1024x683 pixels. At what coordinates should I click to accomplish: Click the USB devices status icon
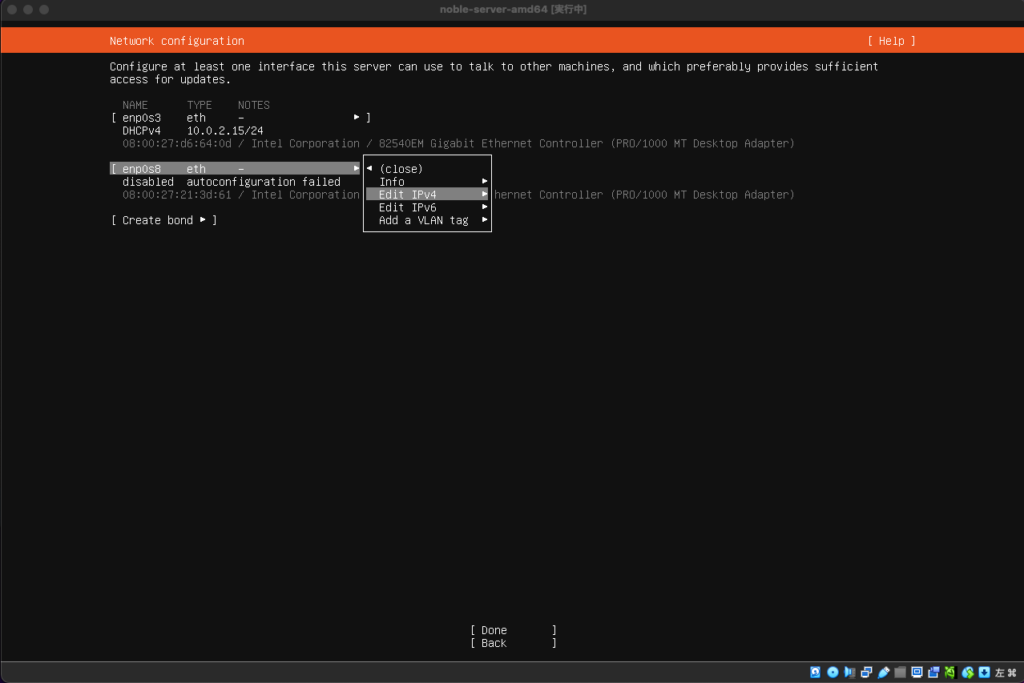tap(883, 672)
